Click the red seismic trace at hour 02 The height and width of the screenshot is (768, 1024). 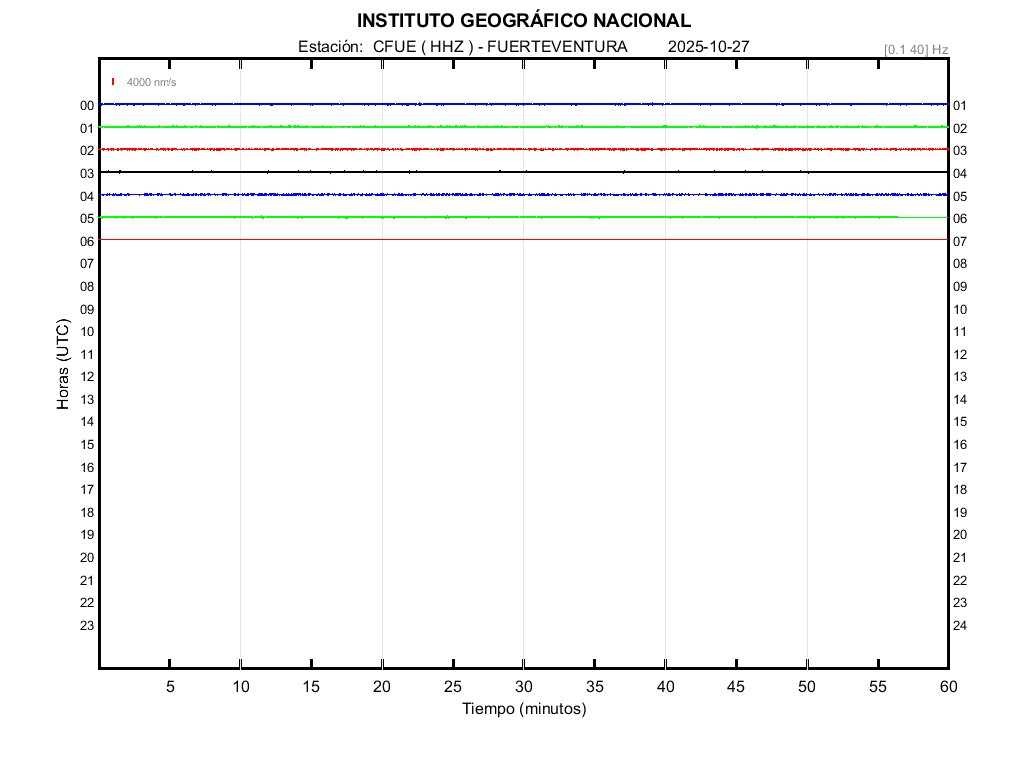pos(523,149)
